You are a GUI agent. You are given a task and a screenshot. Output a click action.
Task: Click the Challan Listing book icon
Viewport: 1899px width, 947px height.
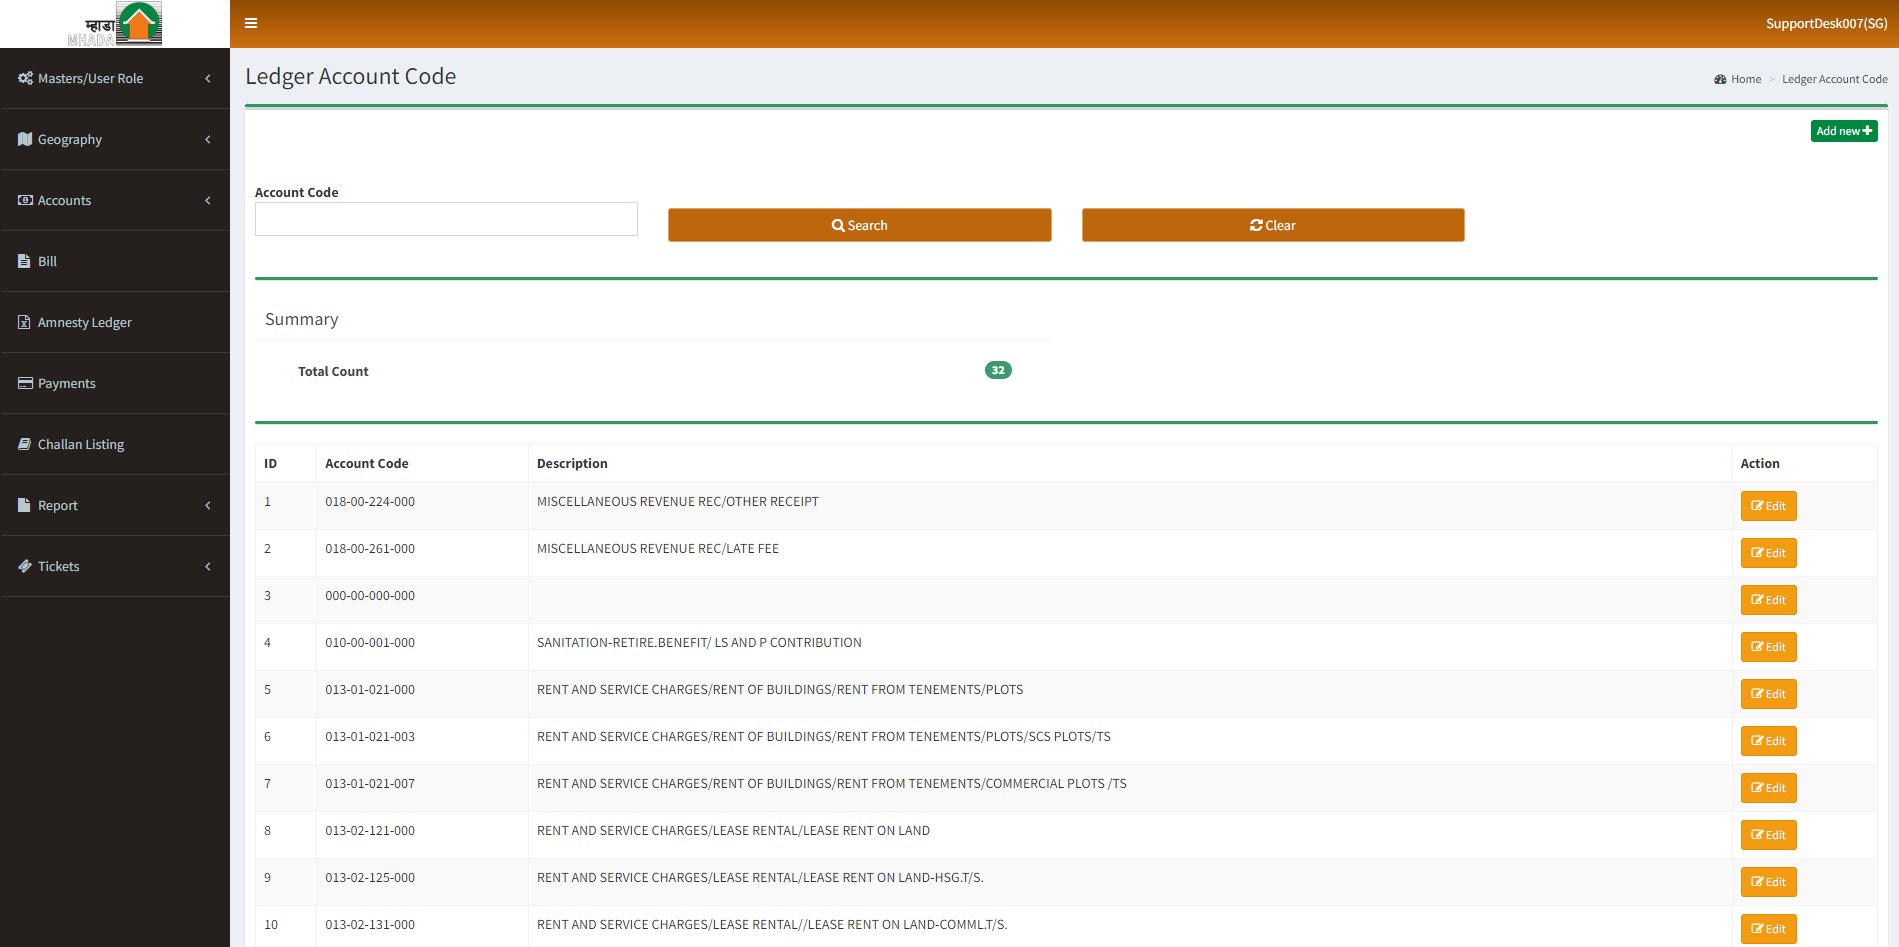(x=24, y=444)
